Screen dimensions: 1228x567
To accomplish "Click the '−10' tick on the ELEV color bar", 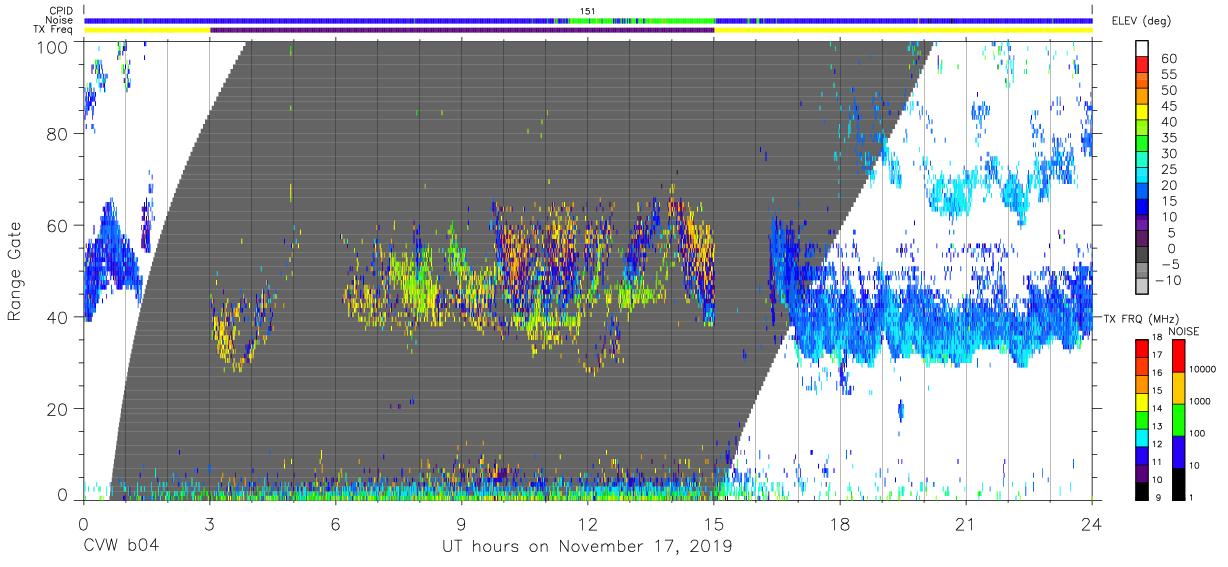I will (1169, 279).
